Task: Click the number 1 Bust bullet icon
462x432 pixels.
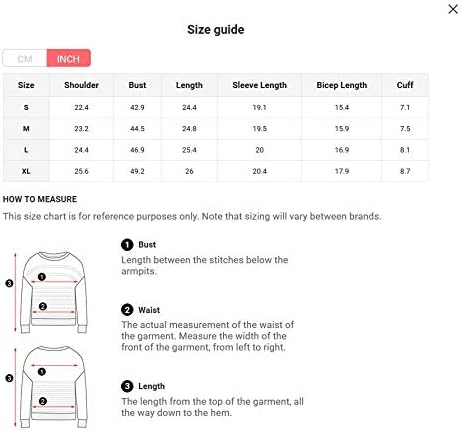Action: coord(127,245)
